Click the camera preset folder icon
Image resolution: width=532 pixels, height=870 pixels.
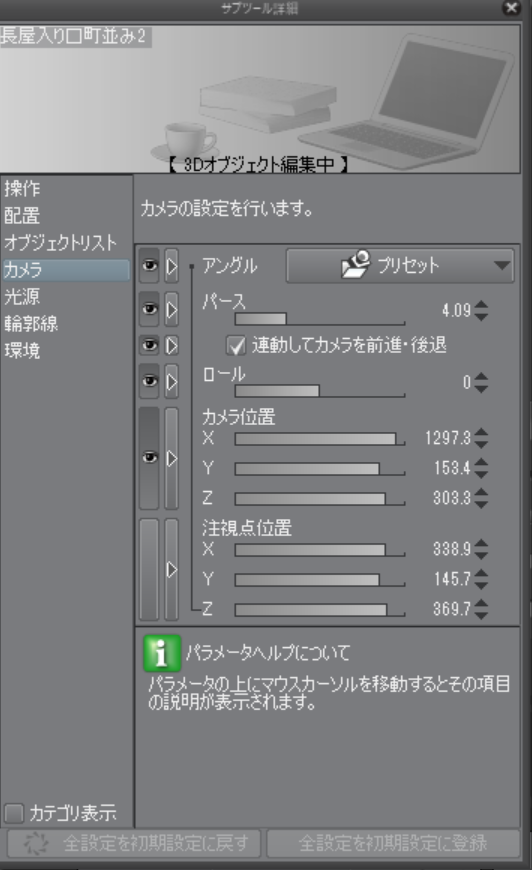tap(356, 264)
